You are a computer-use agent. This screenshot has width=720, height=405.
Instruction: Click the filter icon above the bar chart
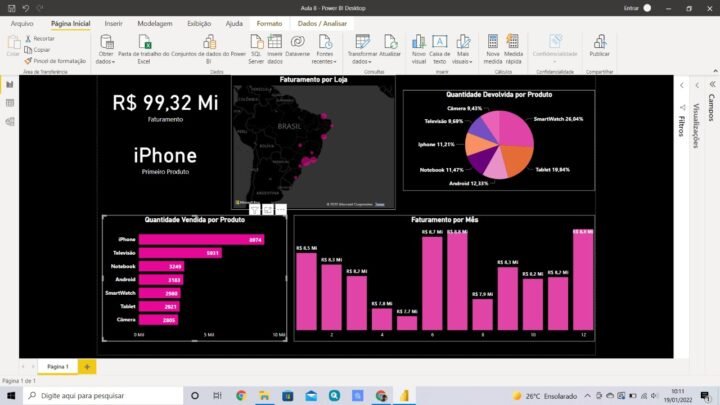pyautogui.click(x=255, y=210)
